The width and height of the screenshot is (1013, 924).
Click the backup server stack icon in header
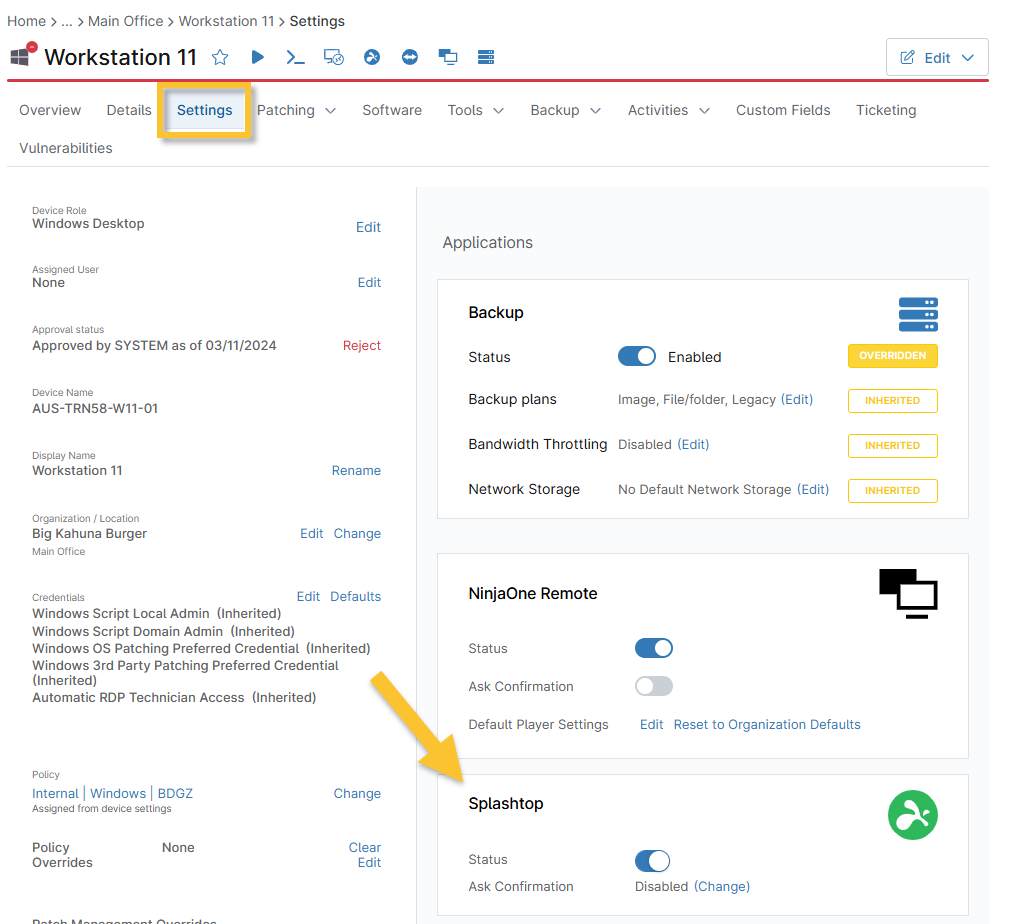(x=487, y=57)
